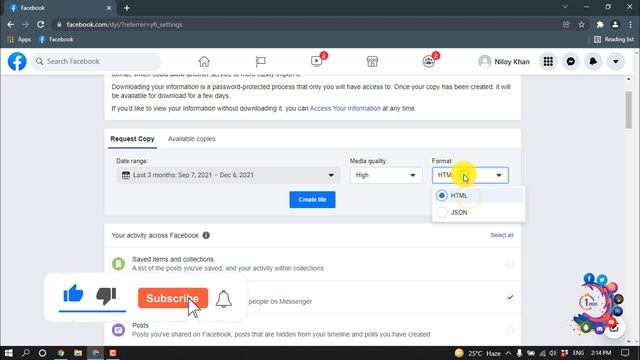Open the Date range dropdown
The width and height of the screenshot is (640, 360).
(228, 175)
